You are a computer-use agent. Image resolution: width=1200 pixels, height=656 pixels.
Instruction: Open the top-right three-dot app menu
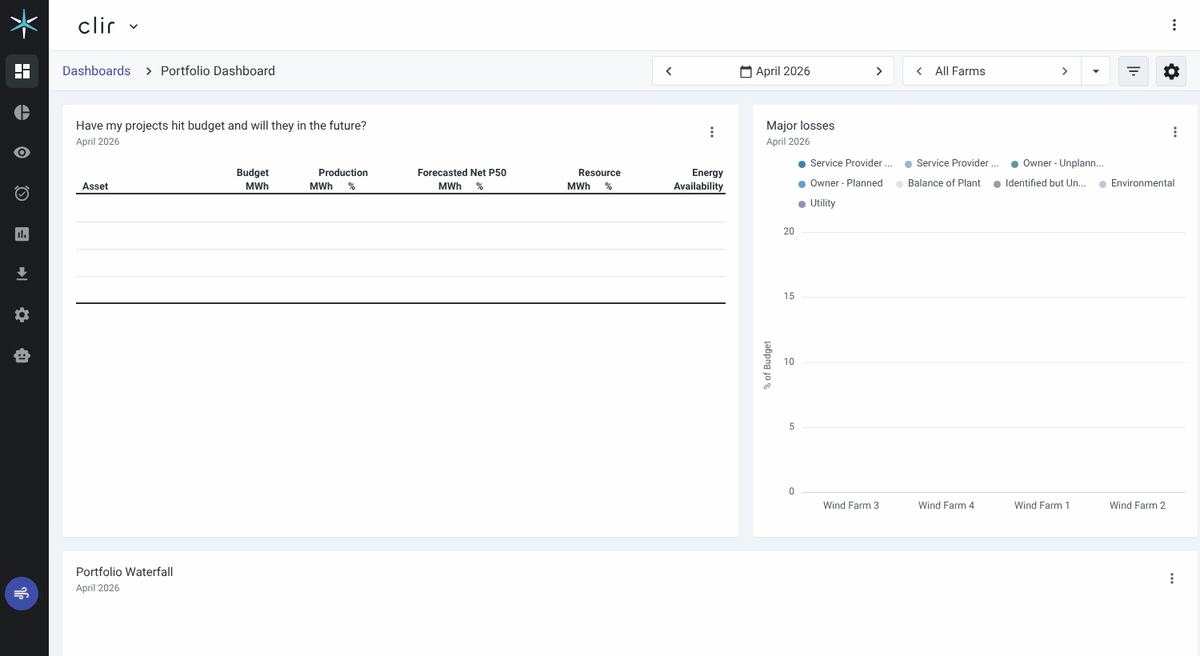(1174, 25)
